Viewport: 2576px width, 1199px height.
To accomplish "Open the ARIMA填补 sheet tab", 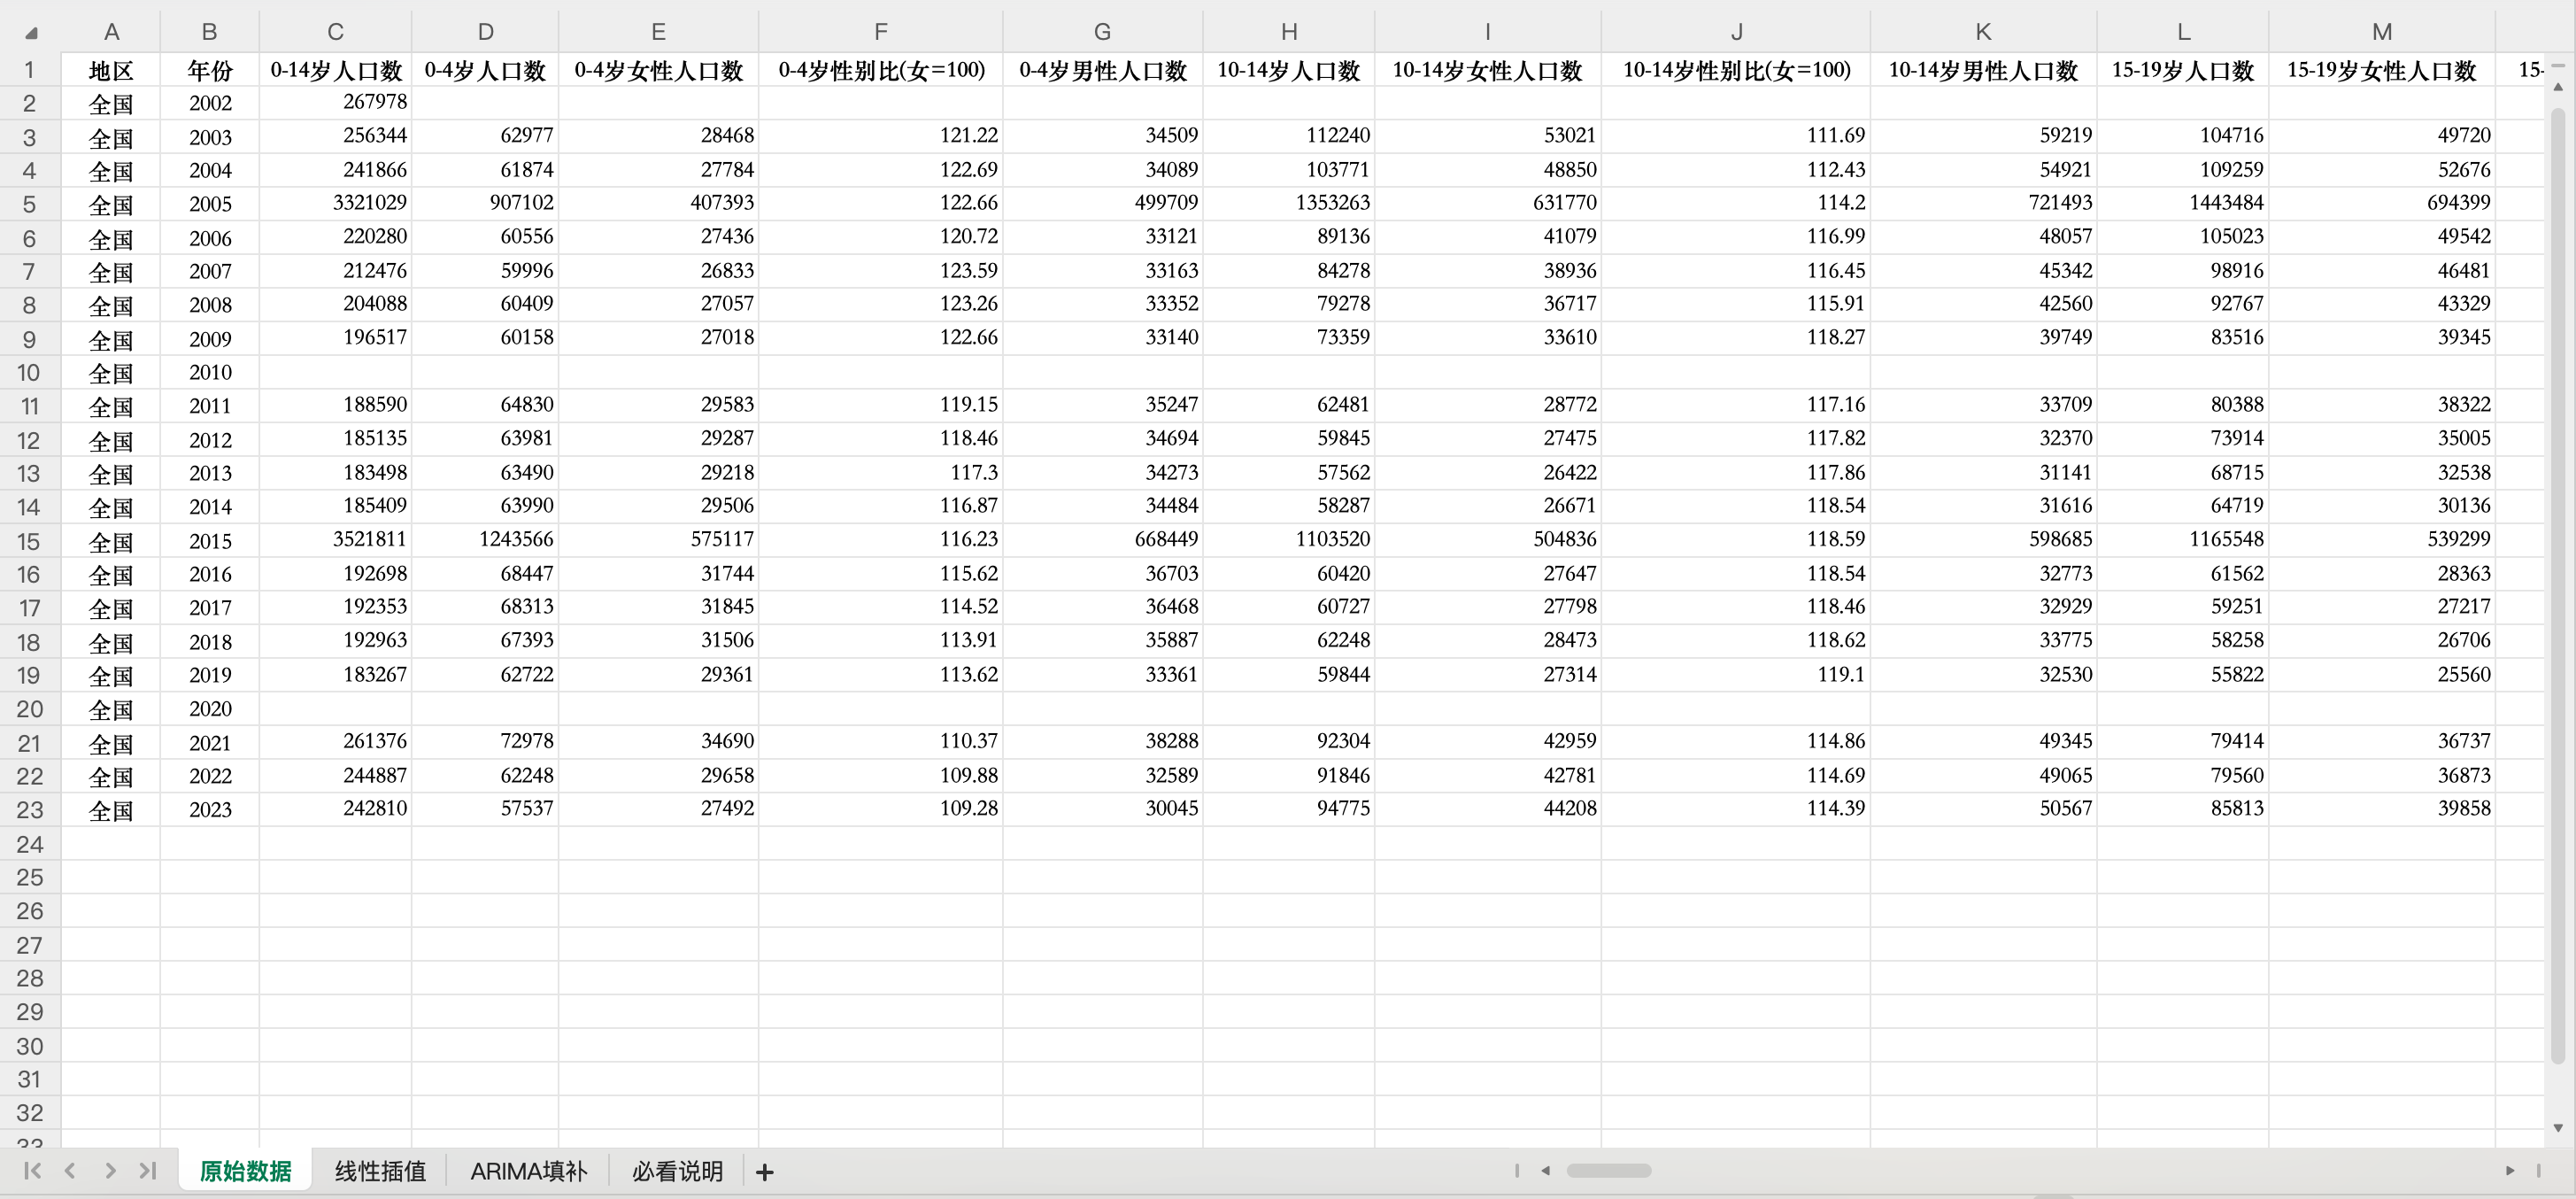I will pos(528,1171).
